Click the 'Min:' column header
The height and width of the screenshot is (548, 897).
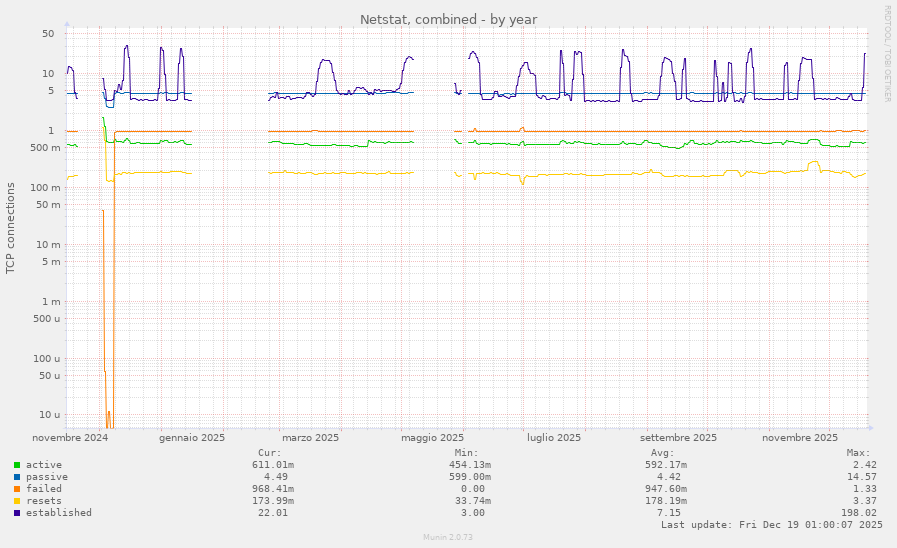coord(466,453)
